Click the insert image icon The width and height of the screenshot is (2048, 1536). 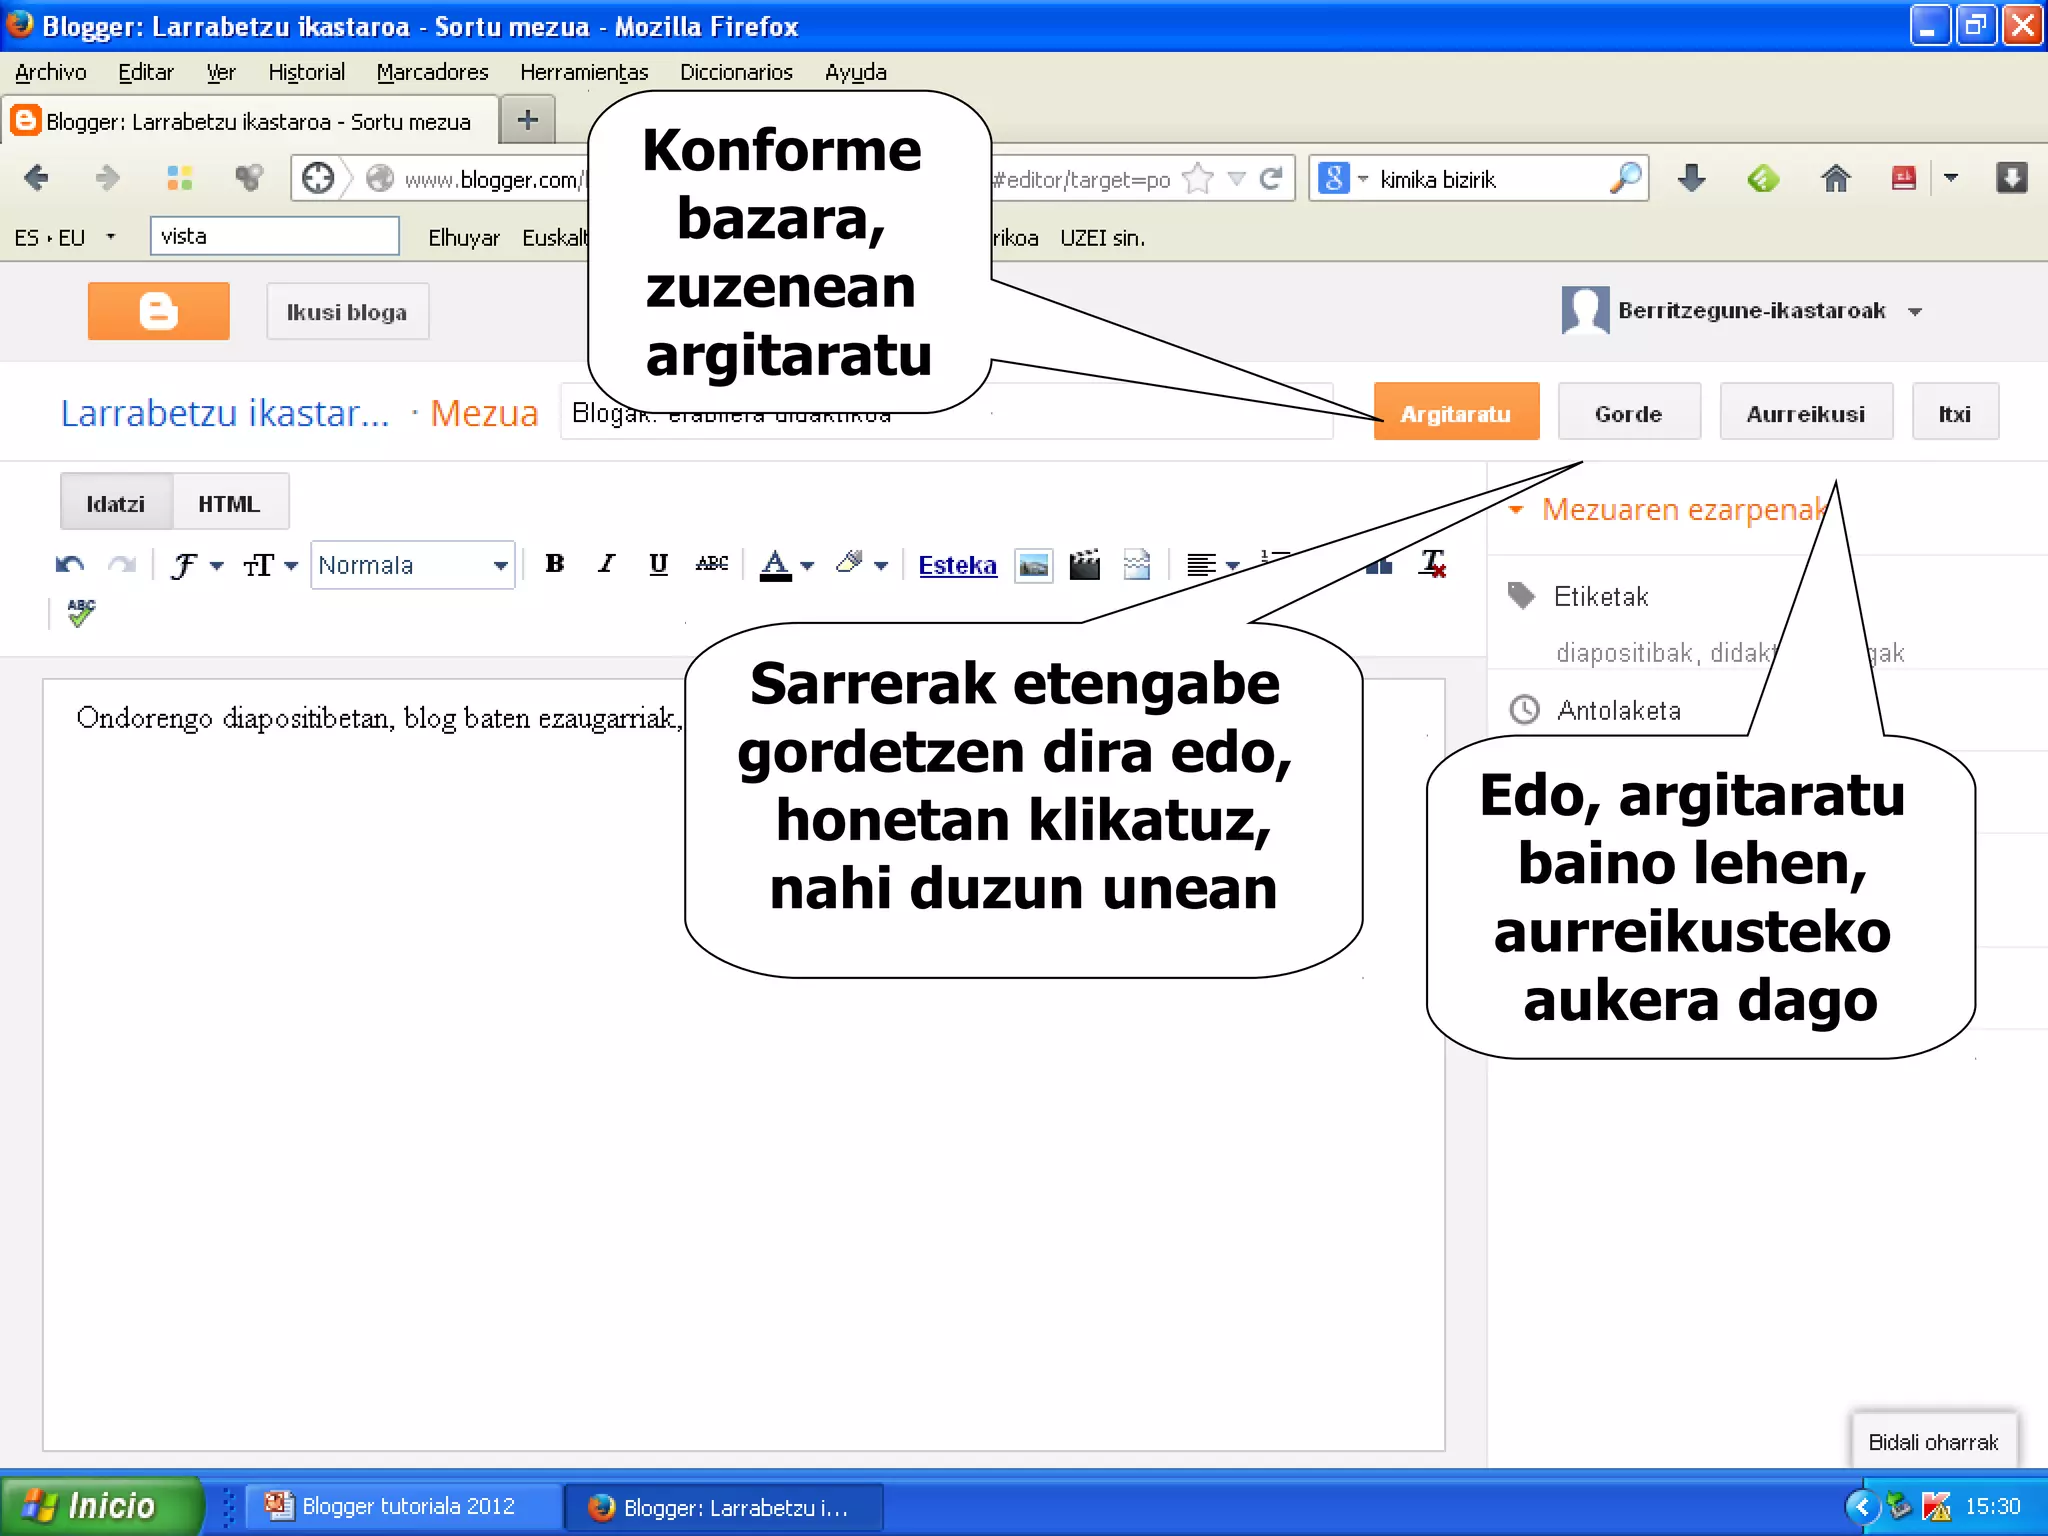tap(1033, 566)
